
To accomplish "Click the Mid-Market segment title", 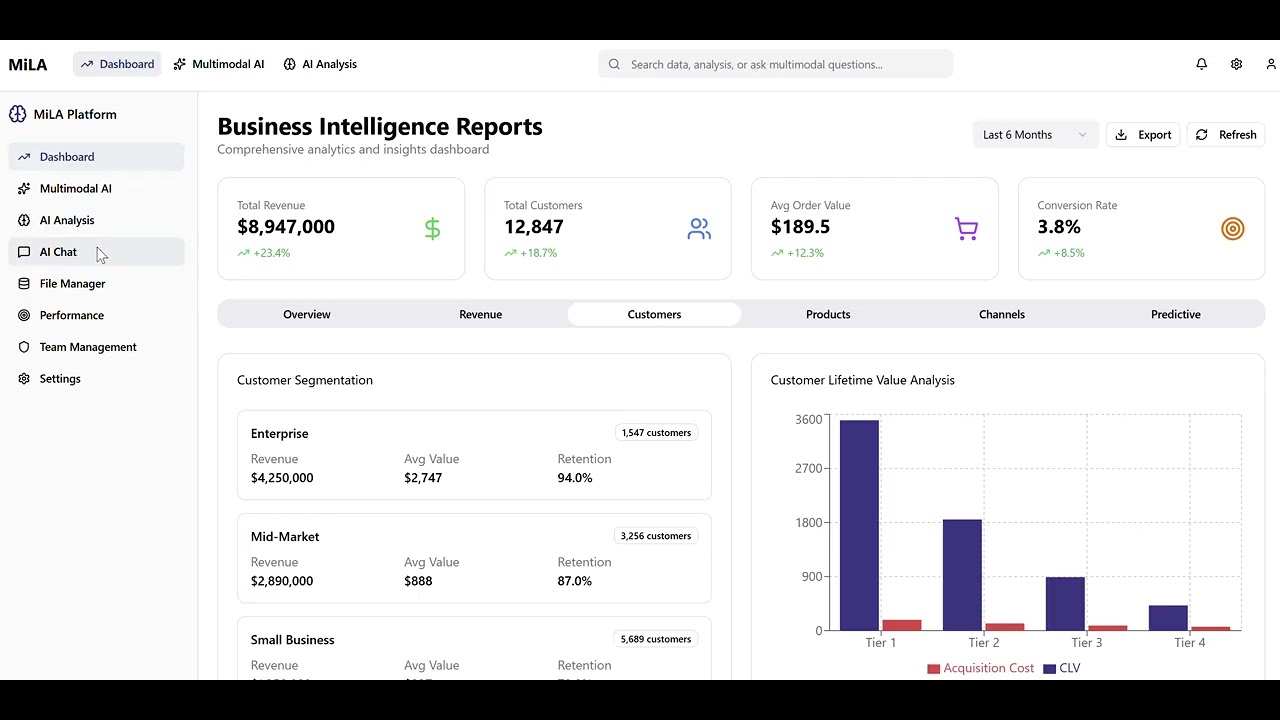I will point(285,537).
